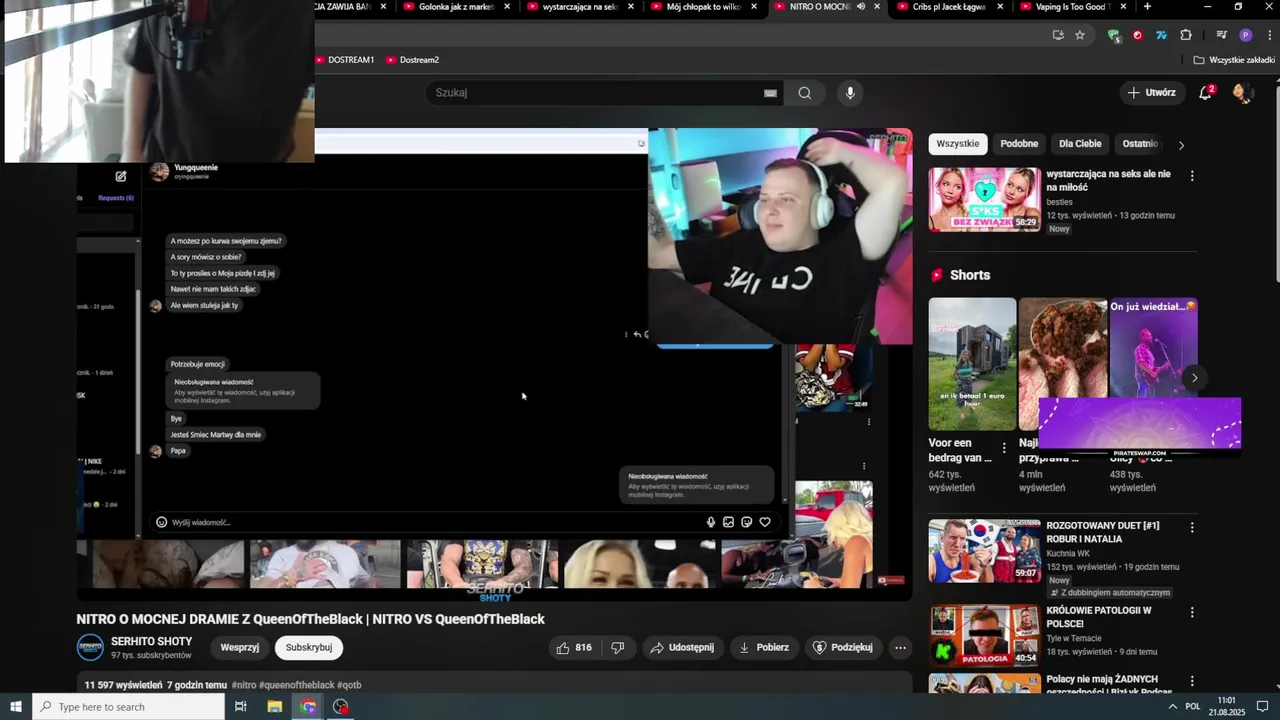The width and height of the screenshot is (1280, 720).
Task: Select the Ostatnio filter chip
Action: point(1140,144)
